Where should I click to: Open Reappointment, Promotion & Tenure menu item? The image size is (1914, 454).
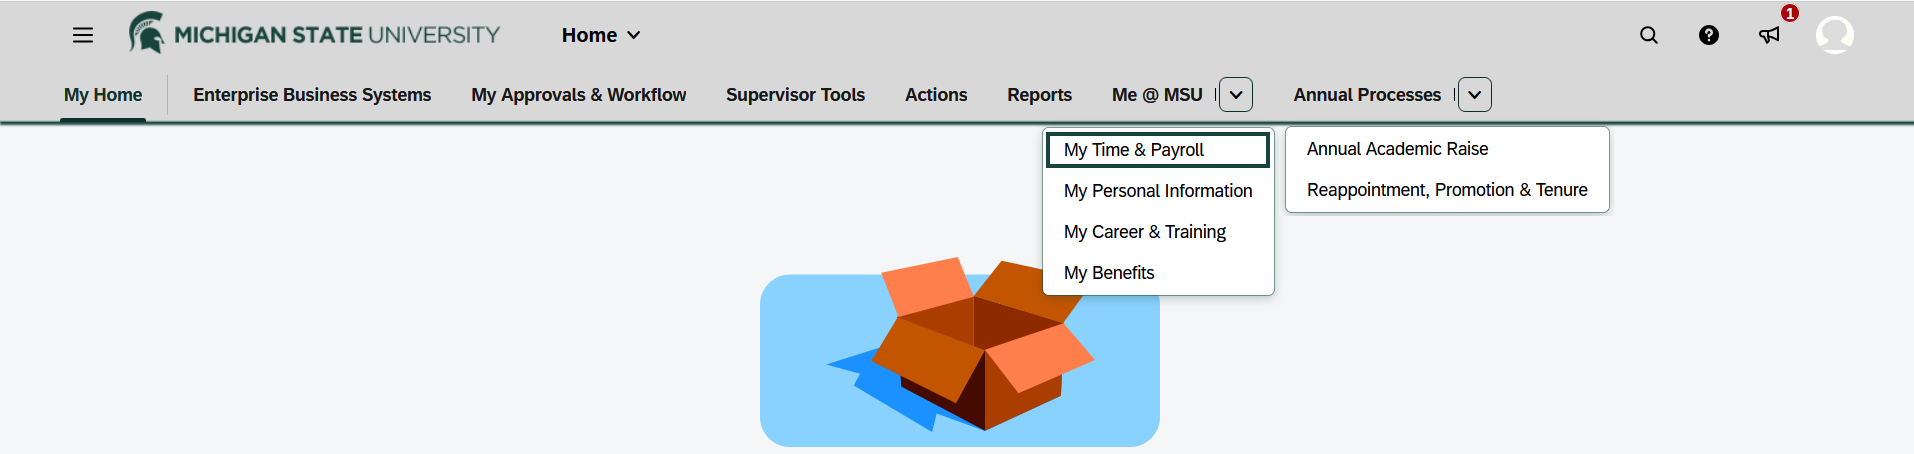1447,190
